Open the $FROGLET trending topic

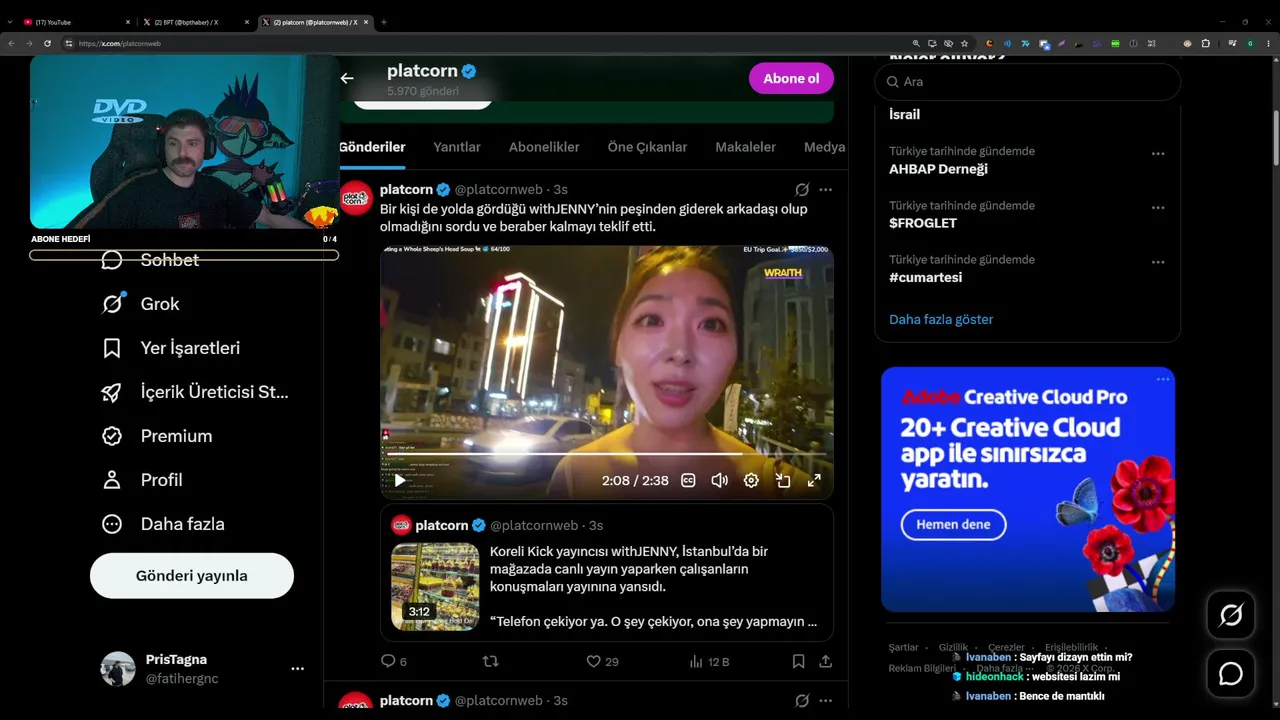[x=923, y=224]
